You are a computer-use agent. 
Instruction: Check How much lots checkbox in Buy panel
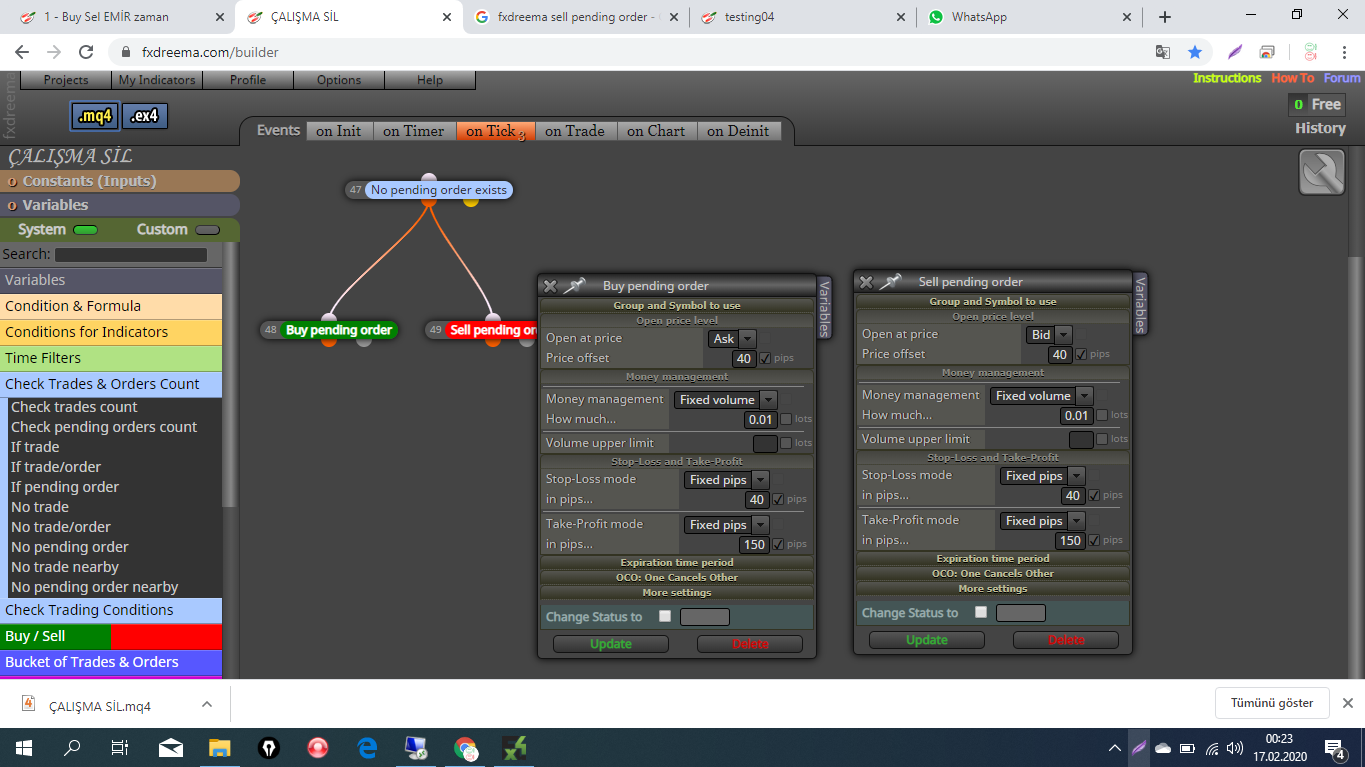(x=786, y=419)
